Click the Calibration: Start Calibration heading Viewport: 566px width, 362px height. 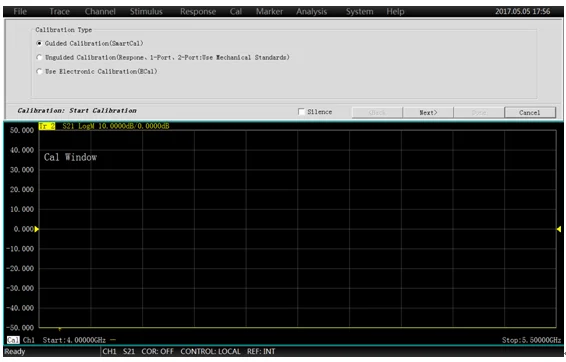click(x=77, y=110)
